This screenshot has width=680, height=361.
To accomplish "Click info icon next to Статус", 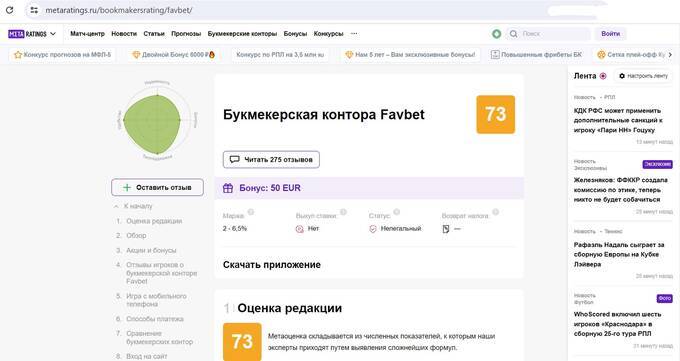I will coord(396,212).
